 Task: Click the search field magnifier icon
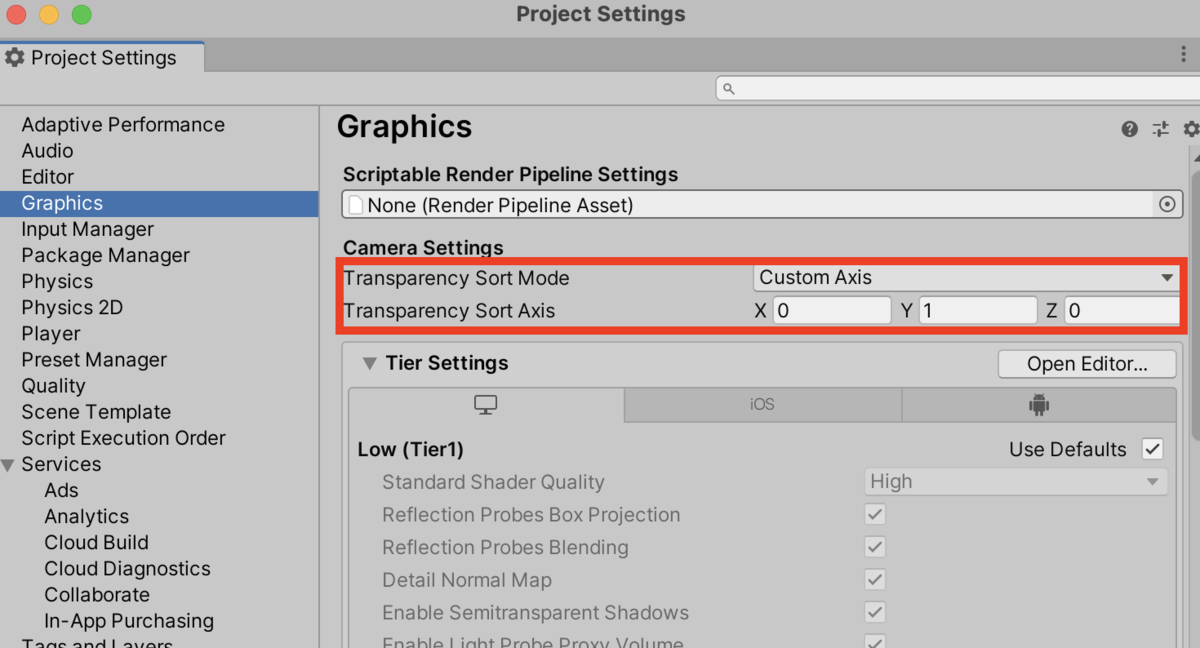coord(728,89)
